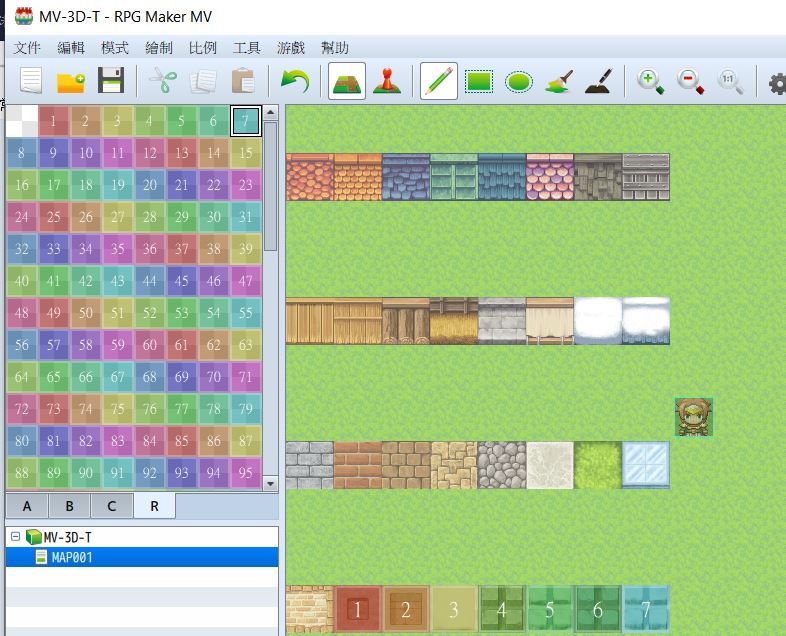Click the cobblestone floor tile on map
Screen dimensions: 786x636
[502, 465]
